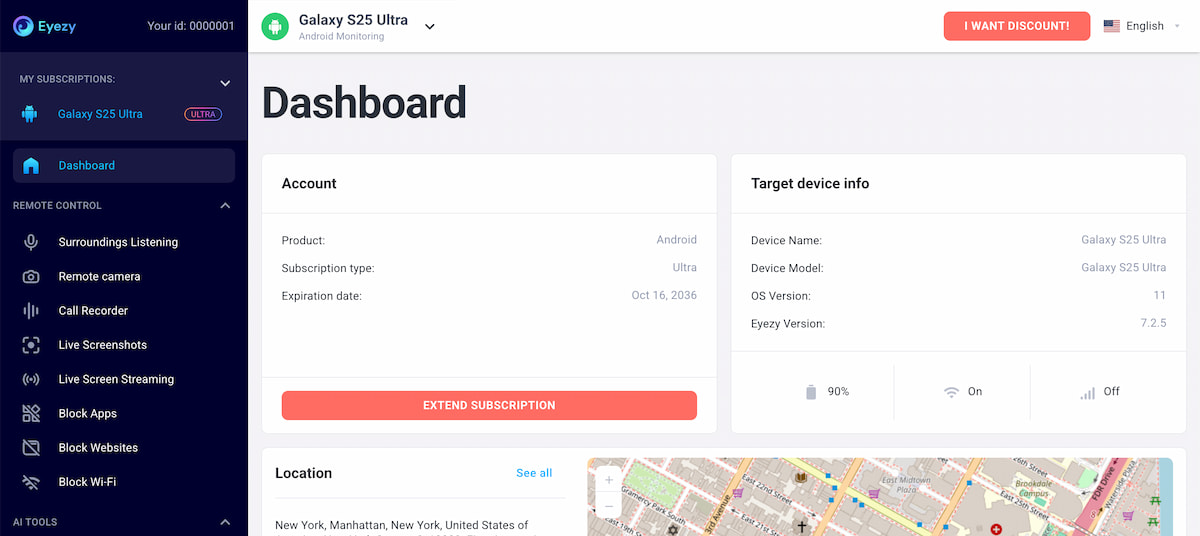This screenshot has height=536, width=1200.
Task: Select Galaxy S25 Ultra subscription in sidebar
Action: [x=100, y=114]
